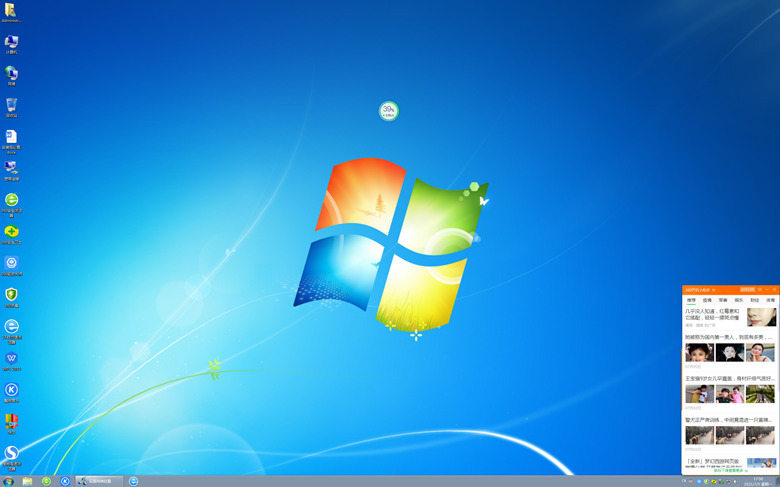Click the highlighted button in the news panel header
This screenshot has height=487, width=780.
747,289
